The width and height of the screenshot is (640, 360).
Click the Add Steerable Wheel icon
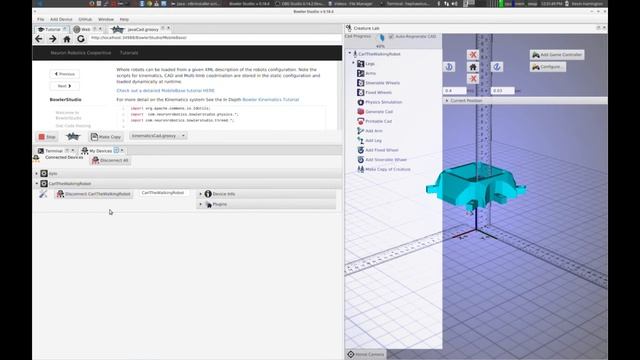(x=360, y=160)
